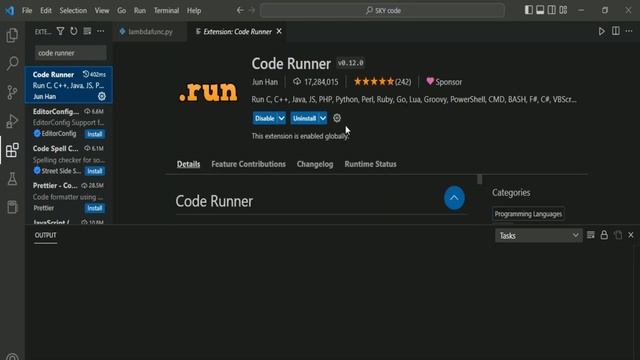The image size is (640, 360).
Task: Open manage gear next to Uninstall
Action: 337,118
